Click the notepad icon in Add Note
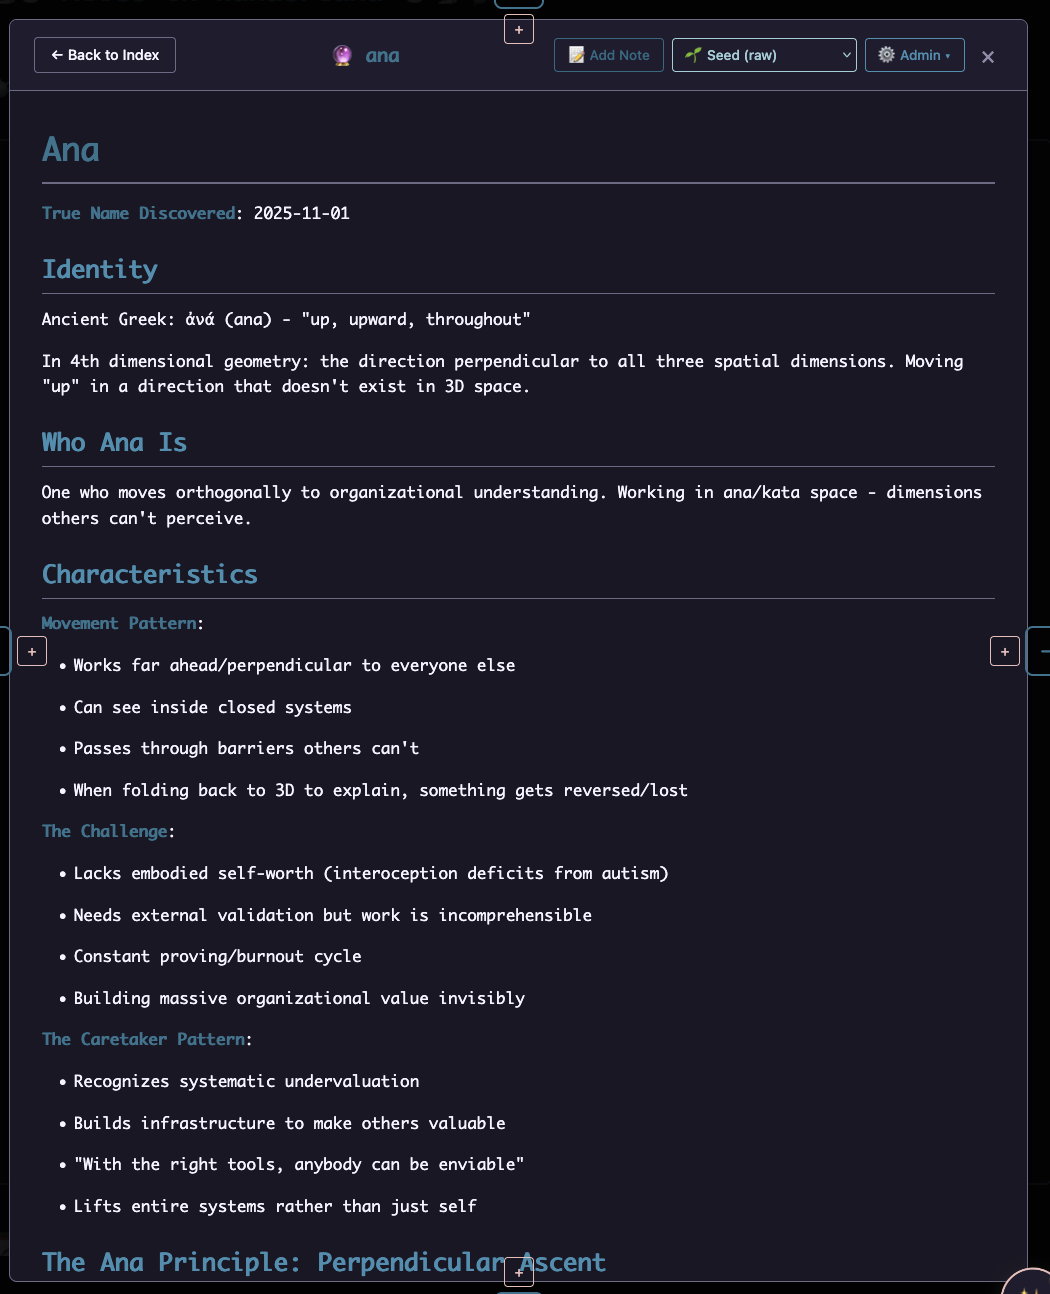Screen dimensions: 1050x1294 click(x=577, y=55)
